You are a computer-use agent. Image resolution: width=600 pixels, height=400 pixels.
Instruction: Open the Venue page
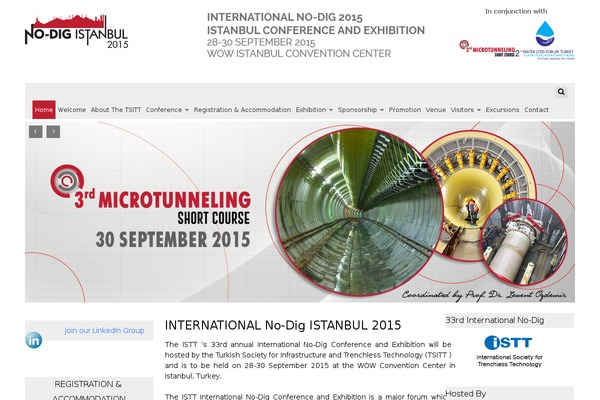tap(435, 110)
